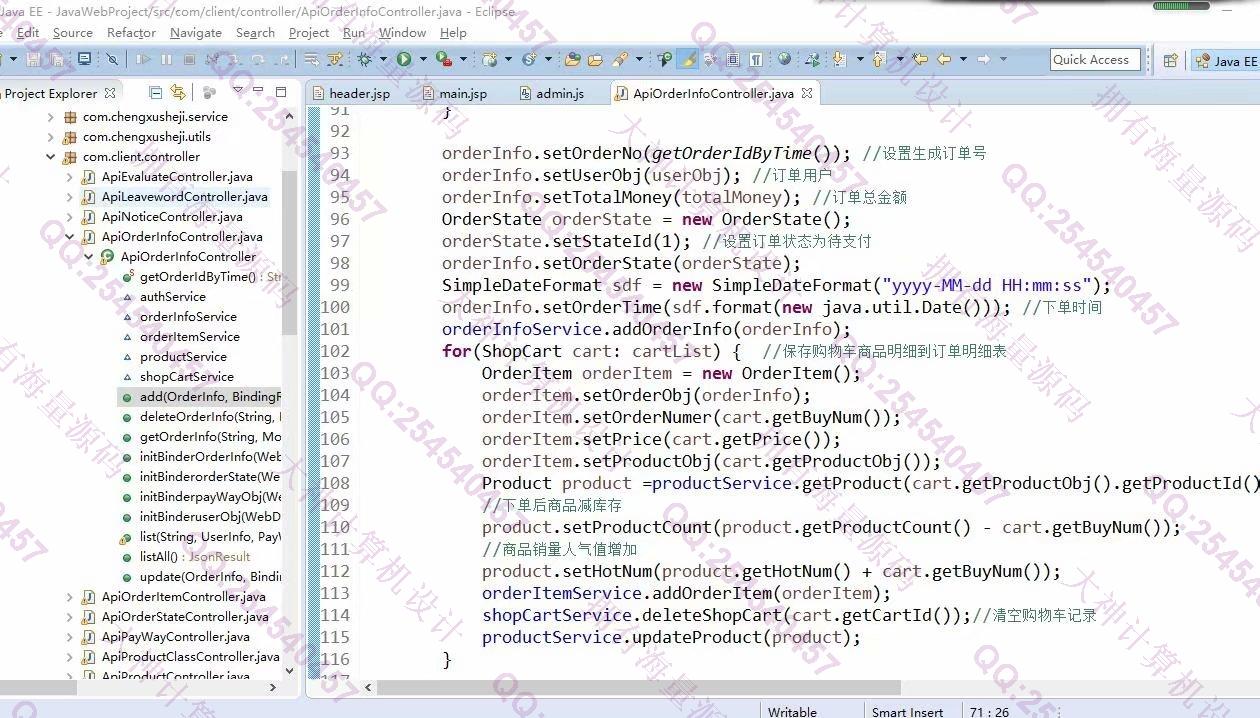Click the Skip All Breakpoints icon
The height and width of the screenshot is (718, 1260).
click(112, 60)
